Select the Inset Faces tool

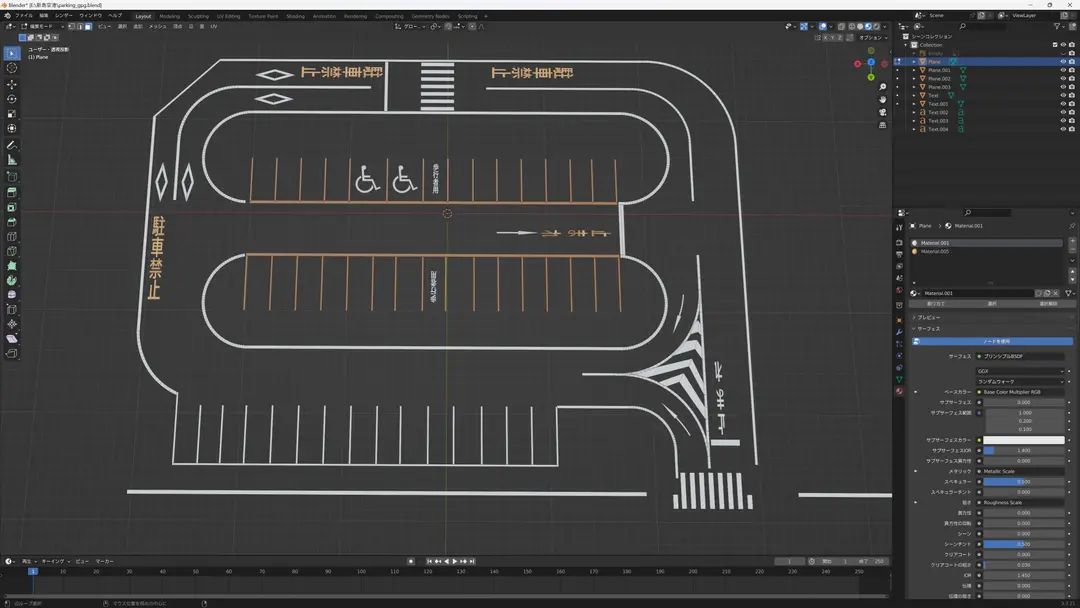(x=12, y=207)
